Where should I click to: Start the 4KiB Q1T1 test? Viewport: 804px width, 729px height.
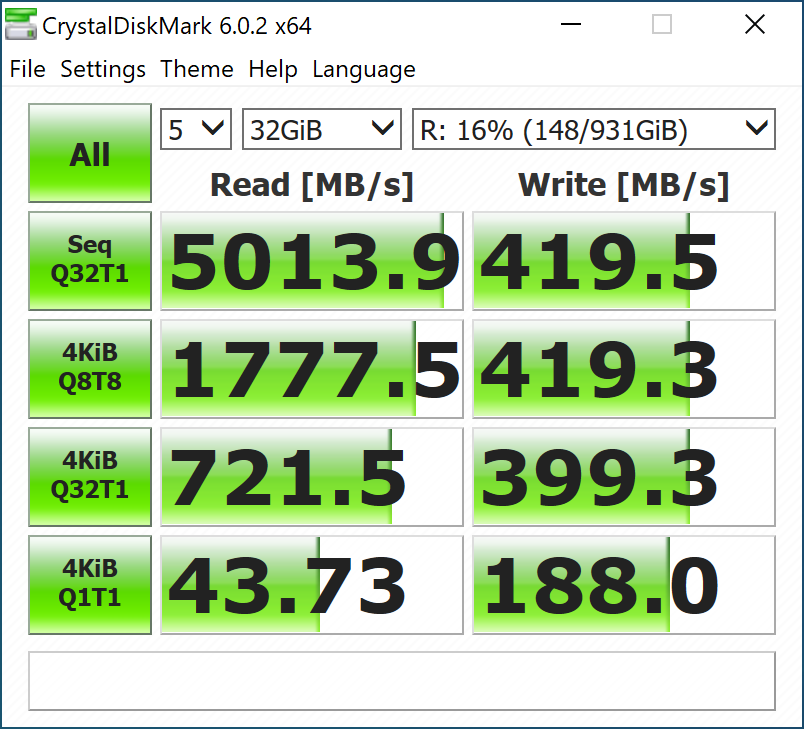pyautogui.click(x=90, y=585)
